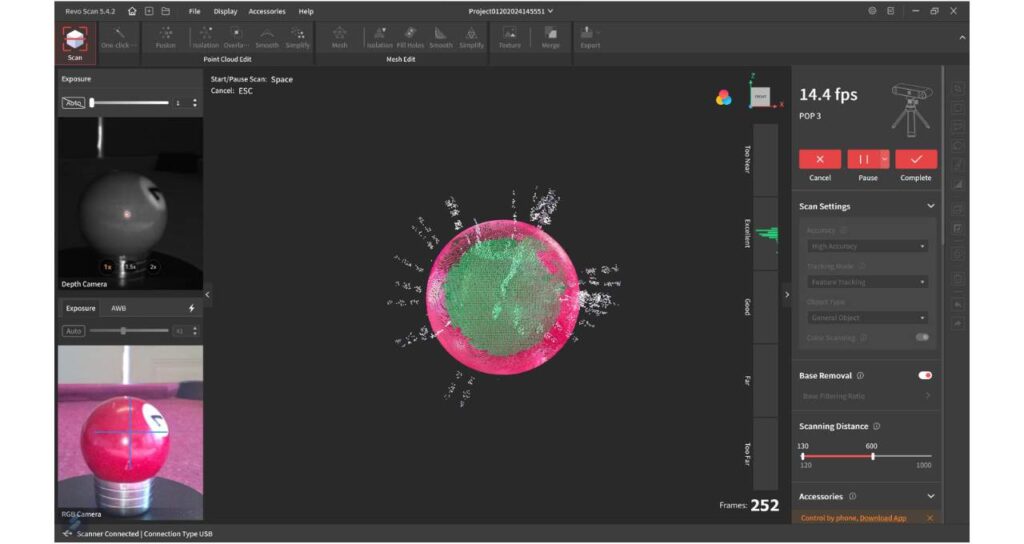Screen dimensions: 1024x544
Task: Open the Accuracy dropdown
Action: pyautogui.click(x=867, y=246)
